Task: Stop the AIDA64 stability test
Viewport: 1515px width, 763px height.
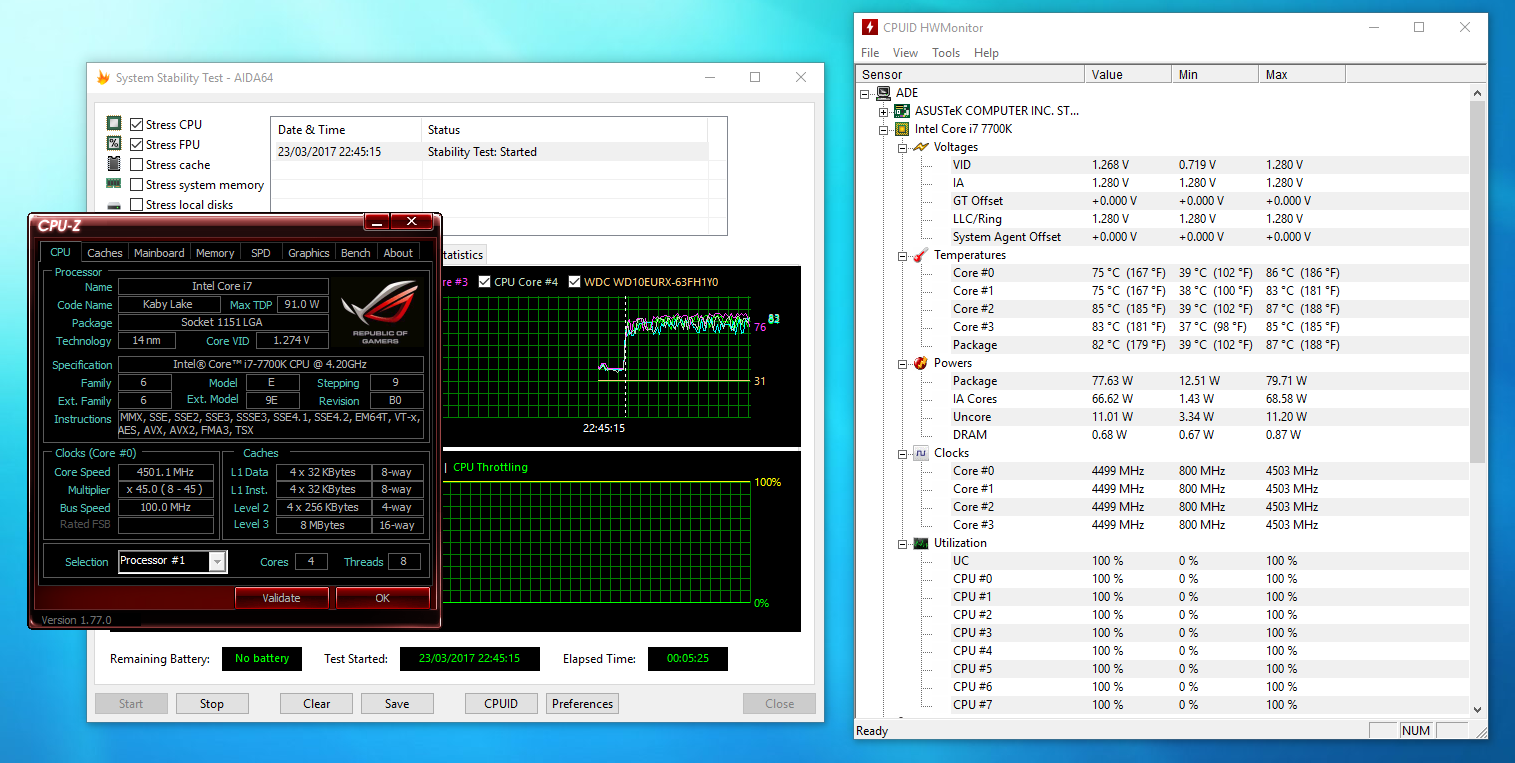Action: coord(212,703)
